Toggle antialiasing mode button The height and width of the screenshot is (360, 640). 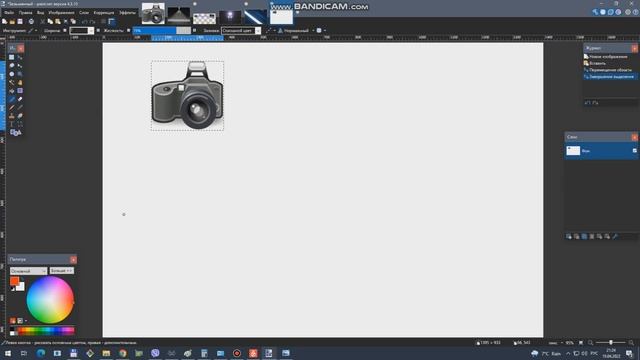268,30
